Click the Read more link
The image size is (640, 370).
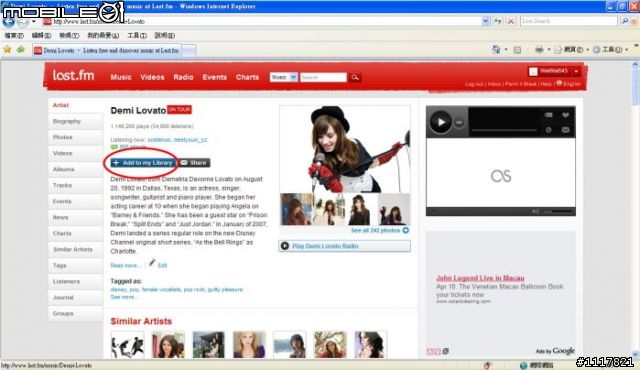coord(125,265)
